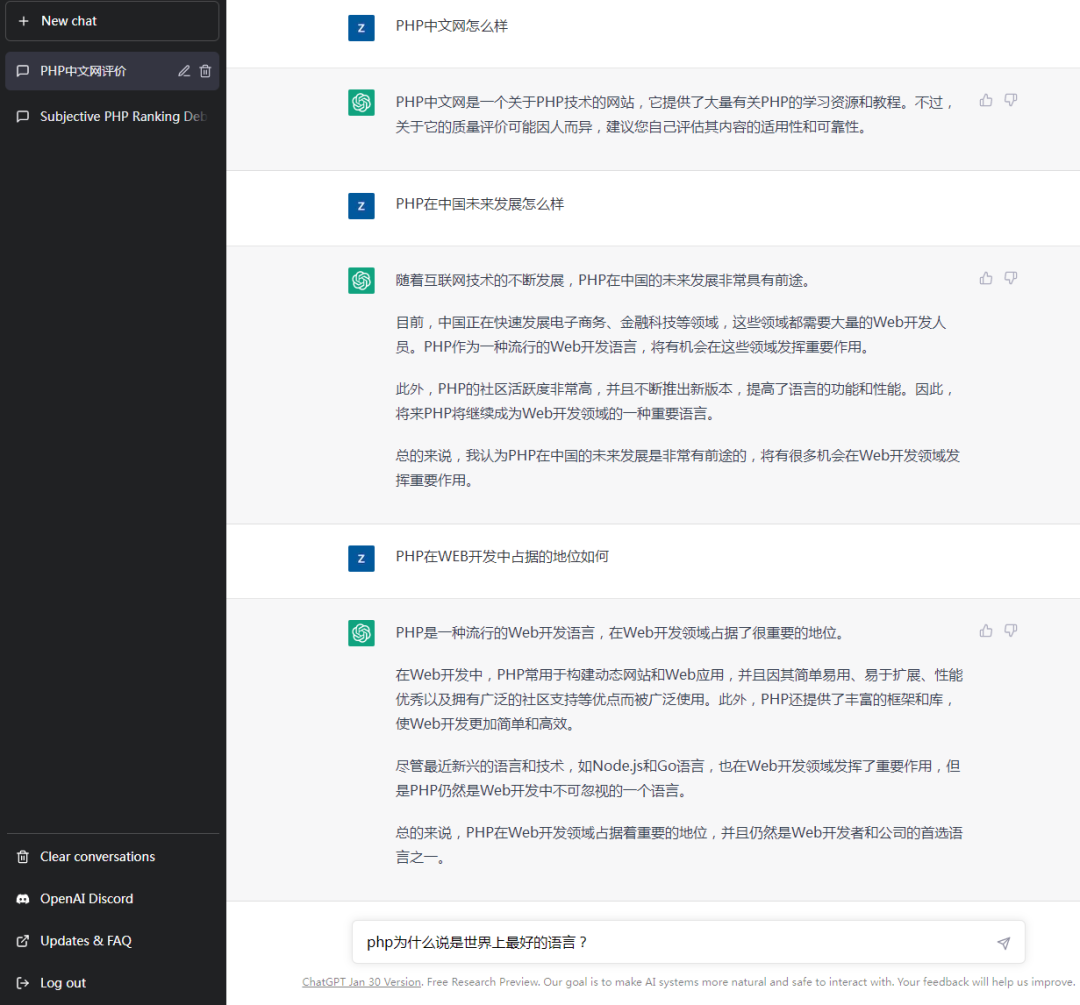This screenshot has width=1080, height=1005.
Task: Click paragraph starting 总的来说，我认为PHP
Action: coord(678,468)
